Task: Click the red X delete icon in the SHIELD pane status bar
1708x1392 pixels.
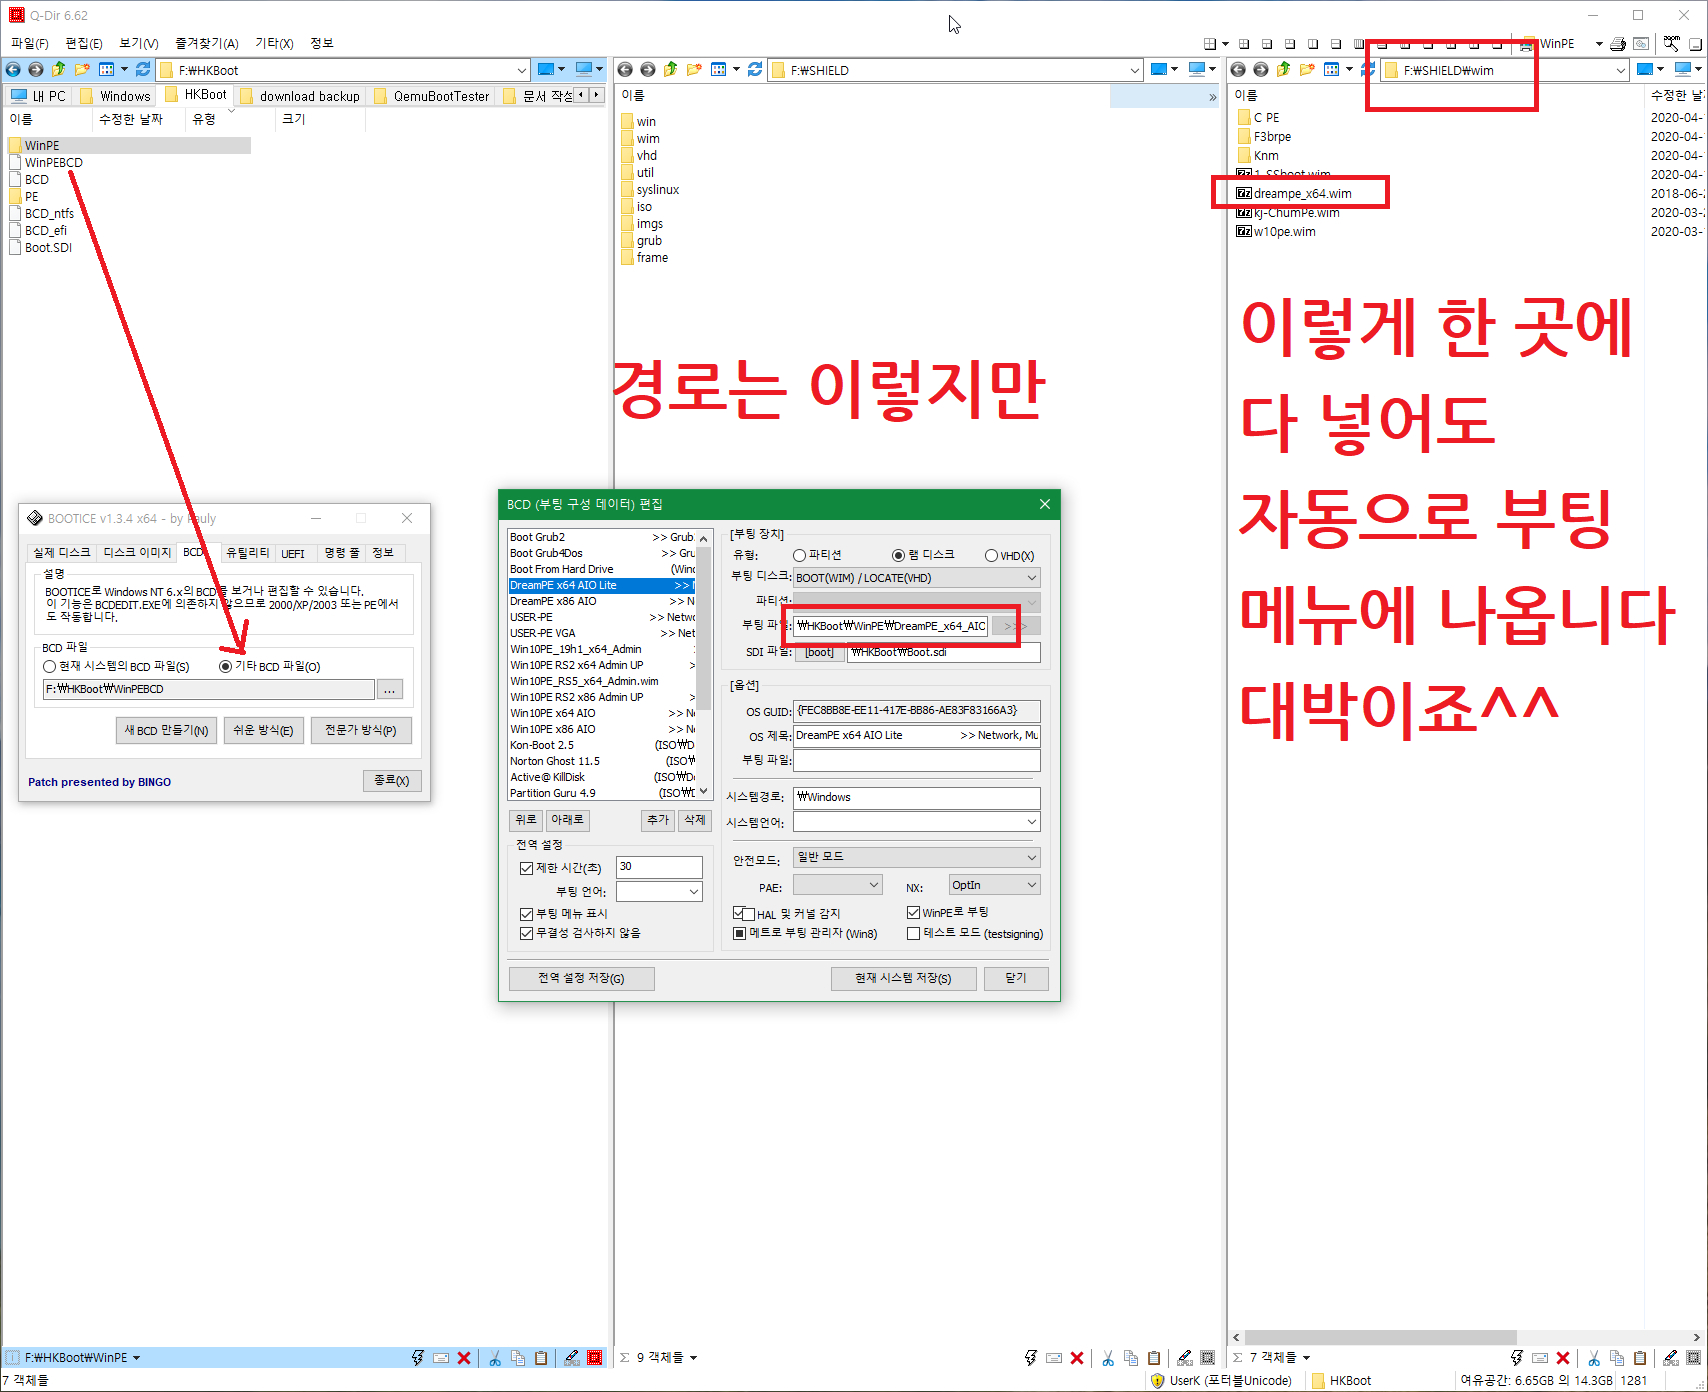Action: [1077, 1358]
